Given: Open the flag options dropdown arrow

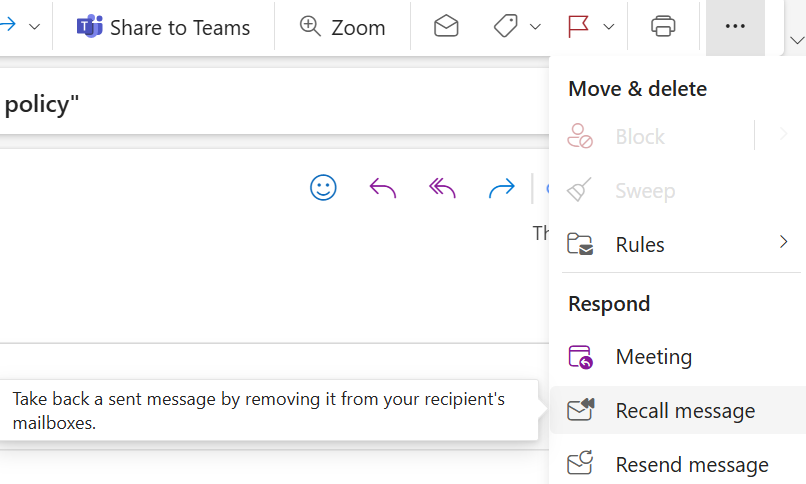Looking at the screenshot, I should 609,27.
